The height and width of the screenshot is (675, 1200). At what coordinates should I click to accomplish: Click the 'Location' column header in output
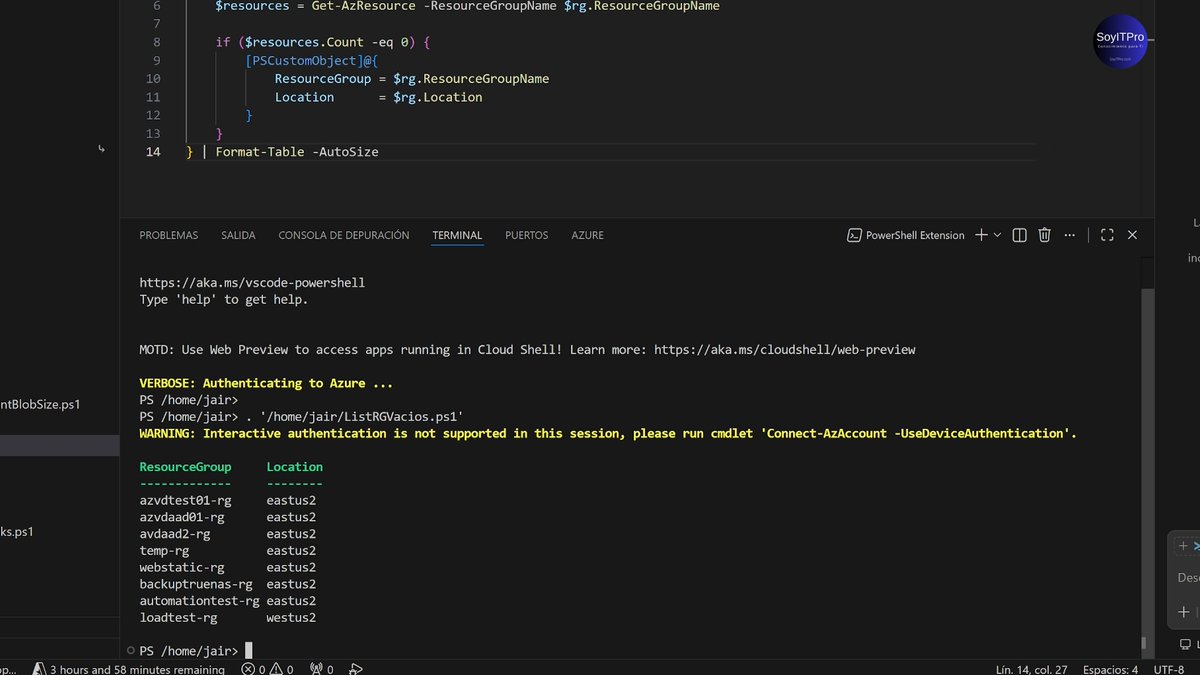(x=295, y=467)
